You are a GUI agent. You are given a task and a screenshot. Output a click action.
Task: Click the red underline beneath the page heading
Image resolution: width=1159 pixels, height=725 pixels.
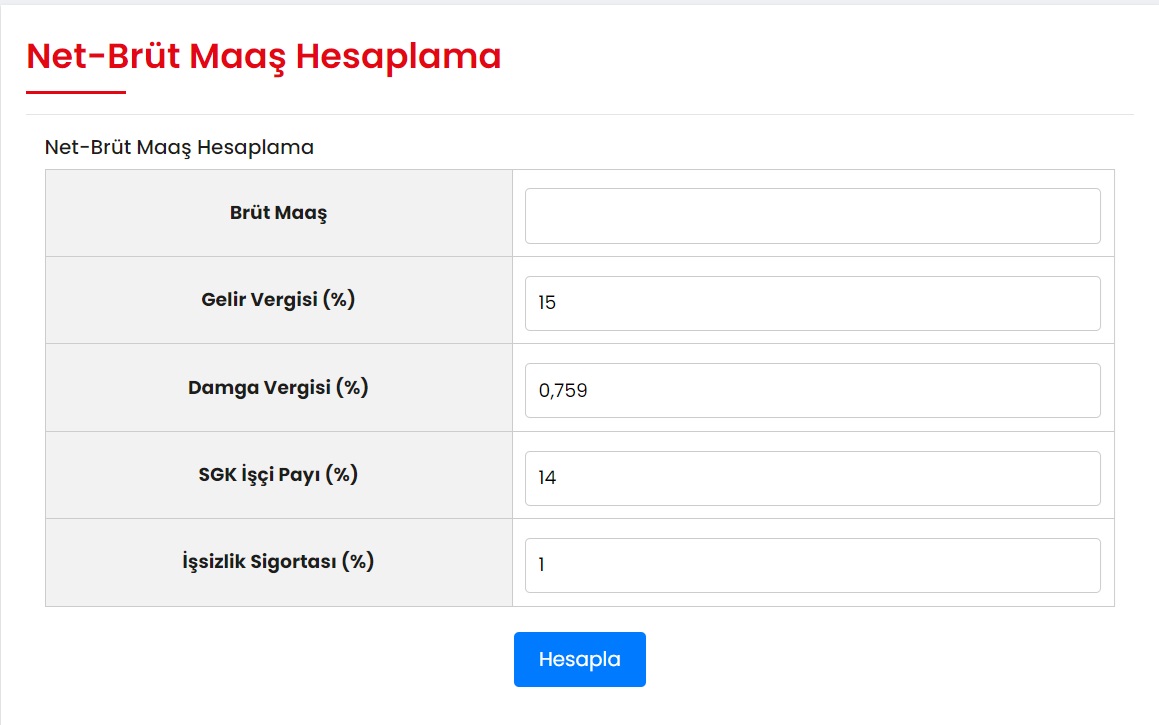click(x=76, y=92)
